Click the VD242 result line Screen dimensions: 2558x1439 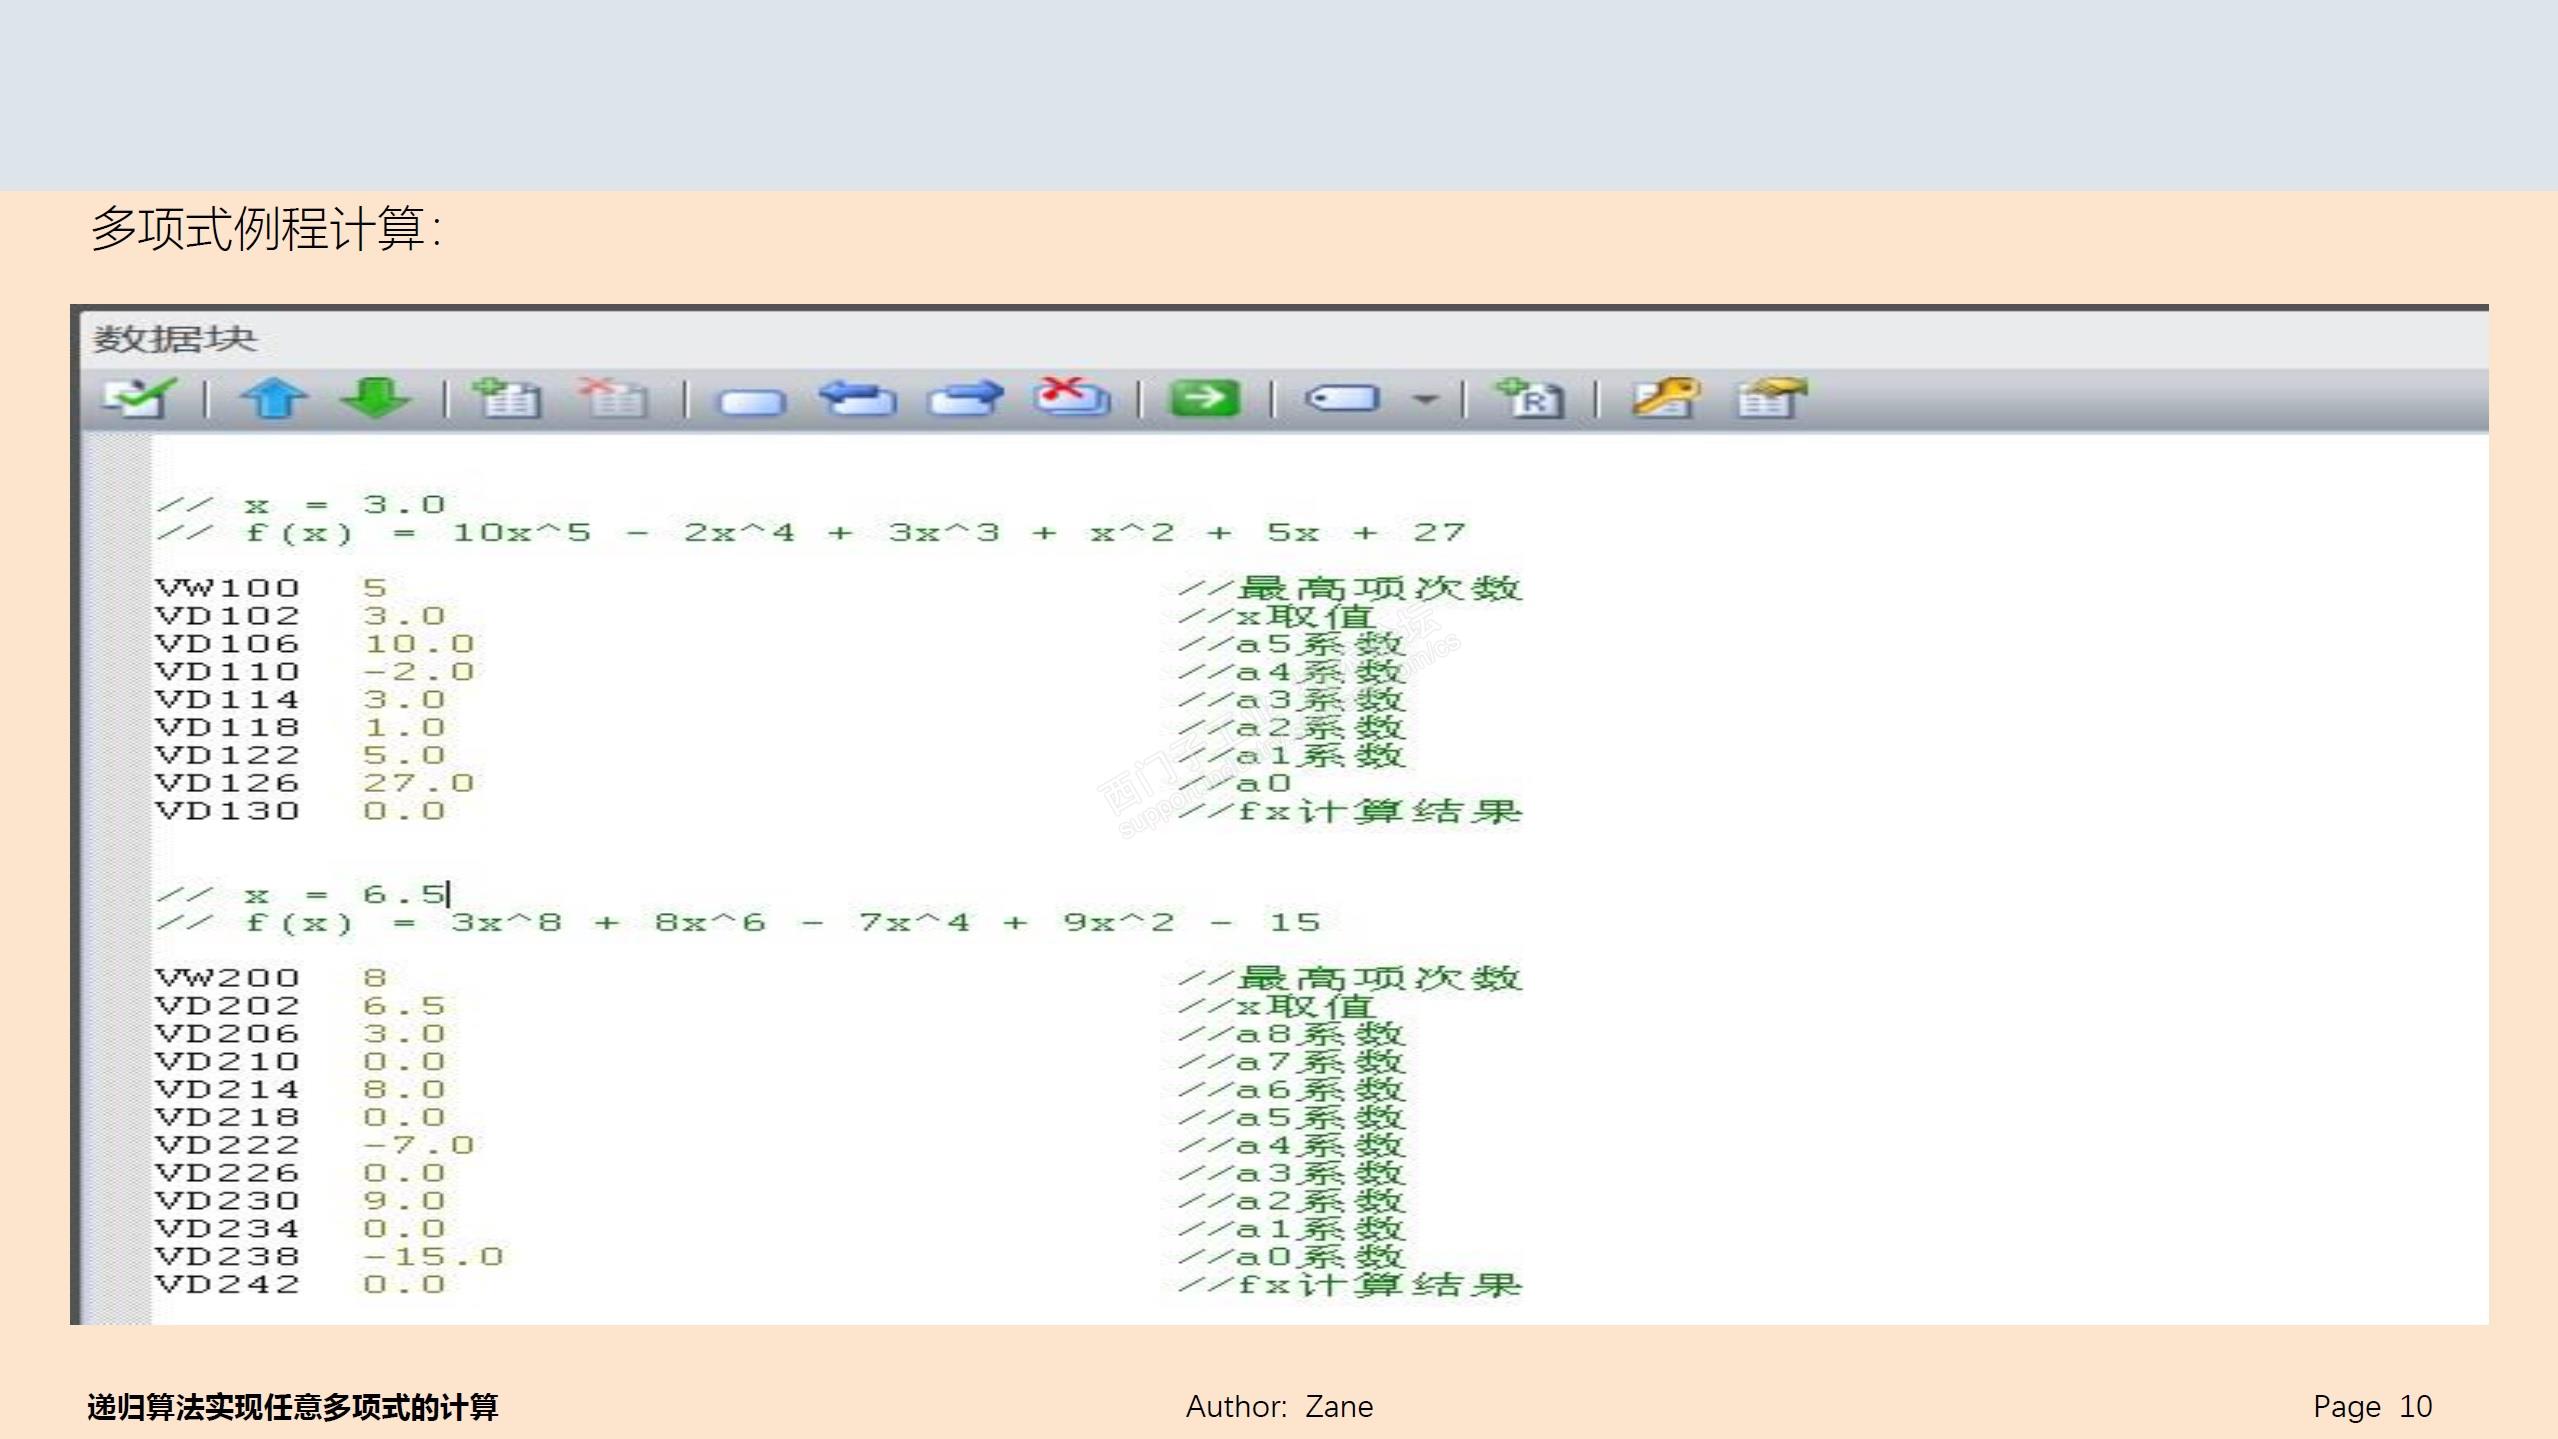click(x=228, y=1285)
